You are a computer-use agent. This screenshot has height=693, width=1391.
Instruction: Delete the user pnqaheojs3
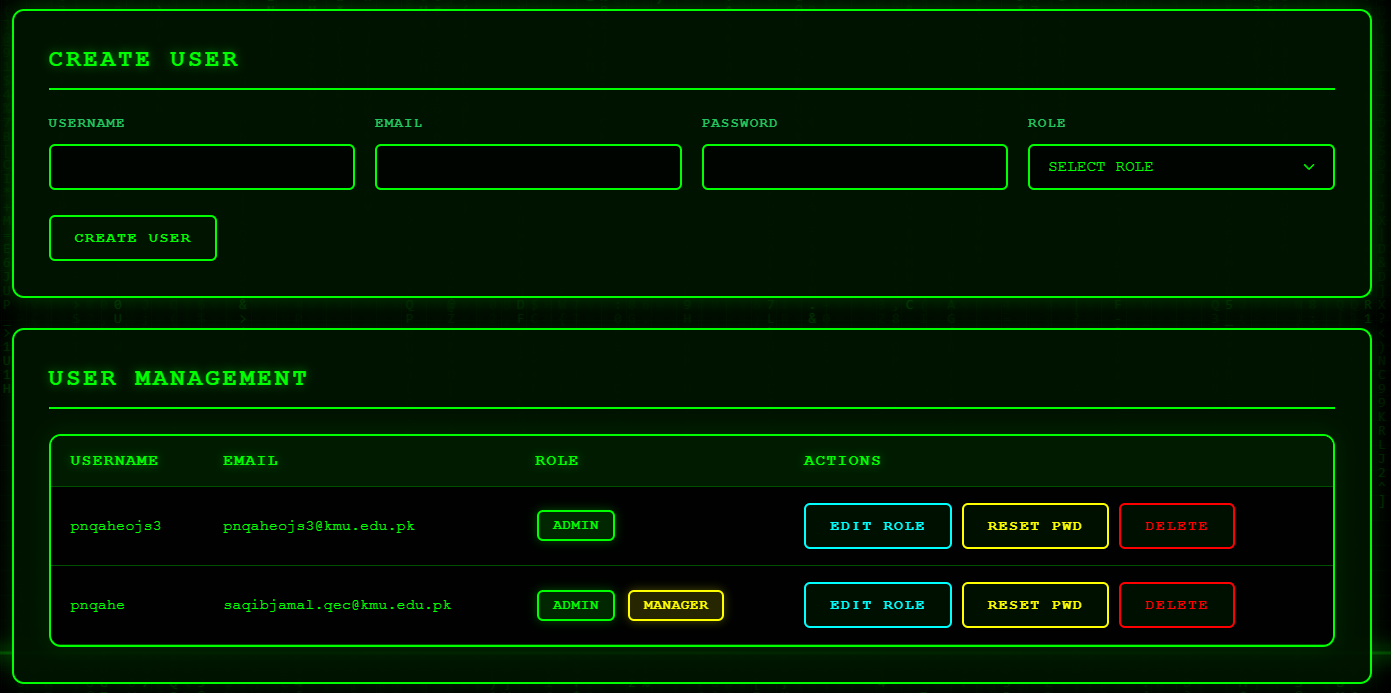1176,526
